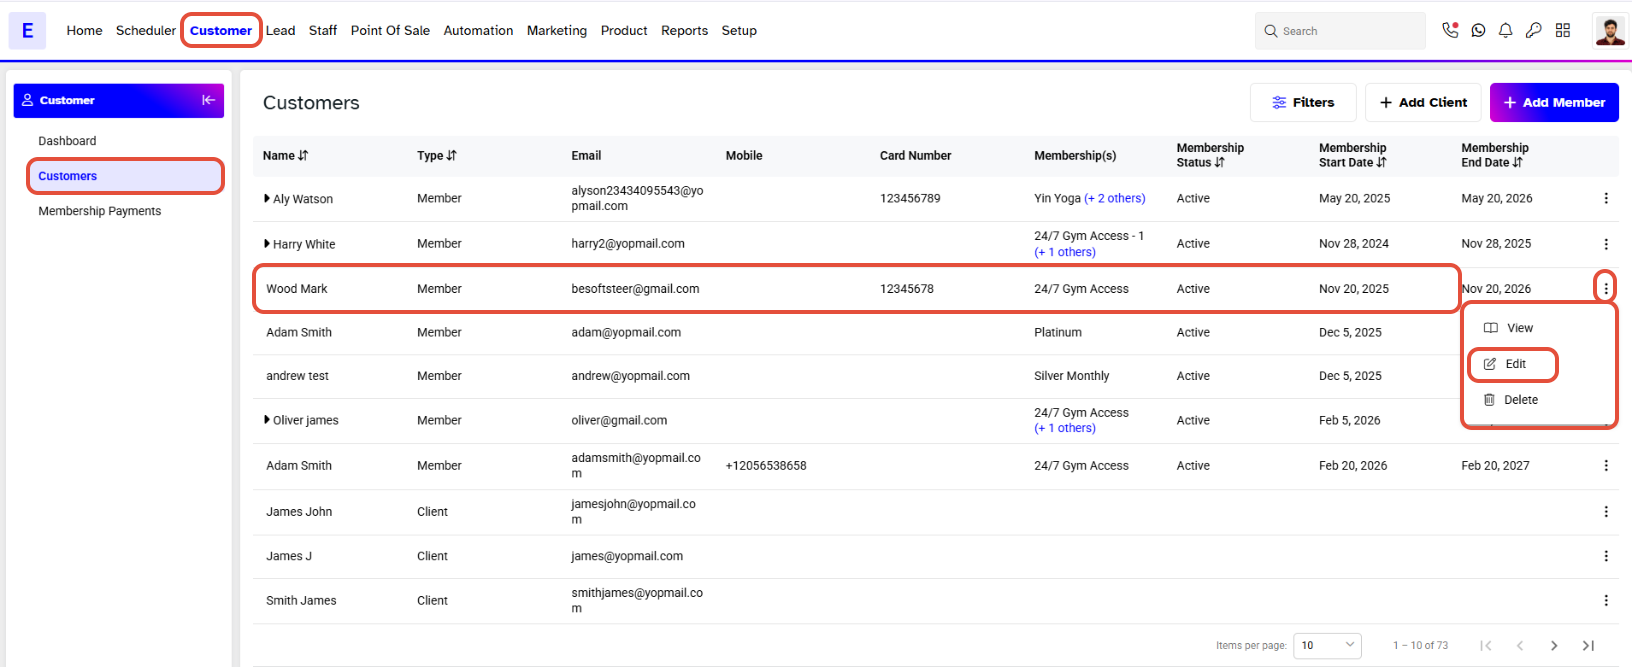Screen dimensions: 1632x667
Task: Click the Add Member button
Action: click(x=1554, y=102)
